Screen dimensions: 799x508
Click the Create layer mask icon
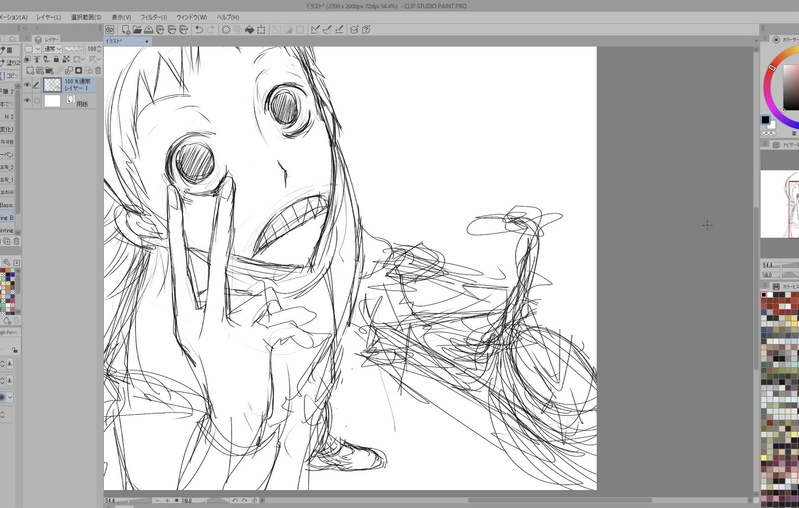click(78, 70)
